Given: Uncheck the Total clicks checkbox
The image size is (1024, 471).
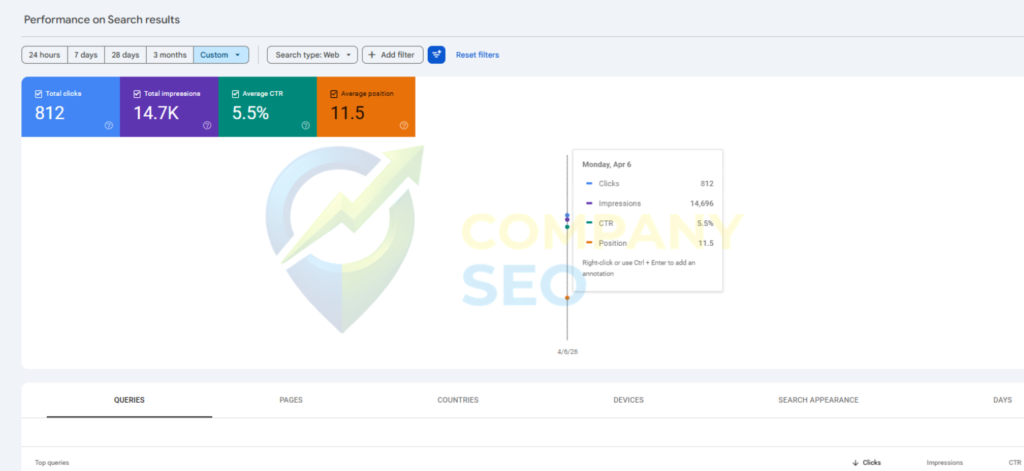Looking at the screenshot, I should pos(38,94).
